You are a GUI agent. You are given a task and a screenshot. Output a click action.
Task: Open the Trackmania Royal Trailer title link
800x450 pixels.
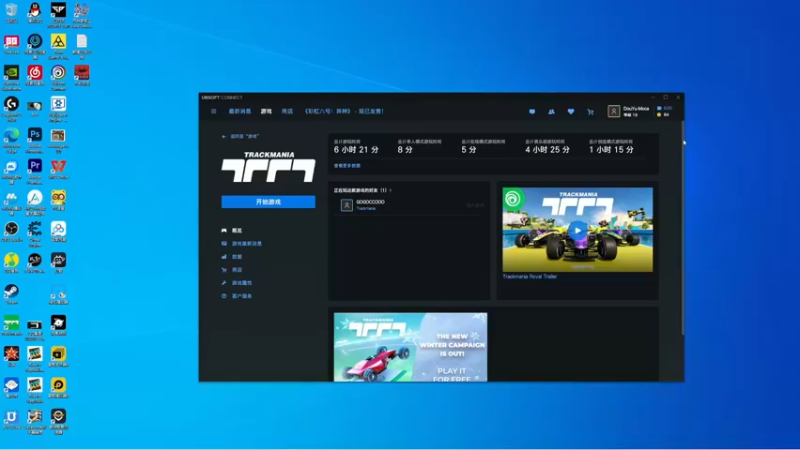(530, 277)
